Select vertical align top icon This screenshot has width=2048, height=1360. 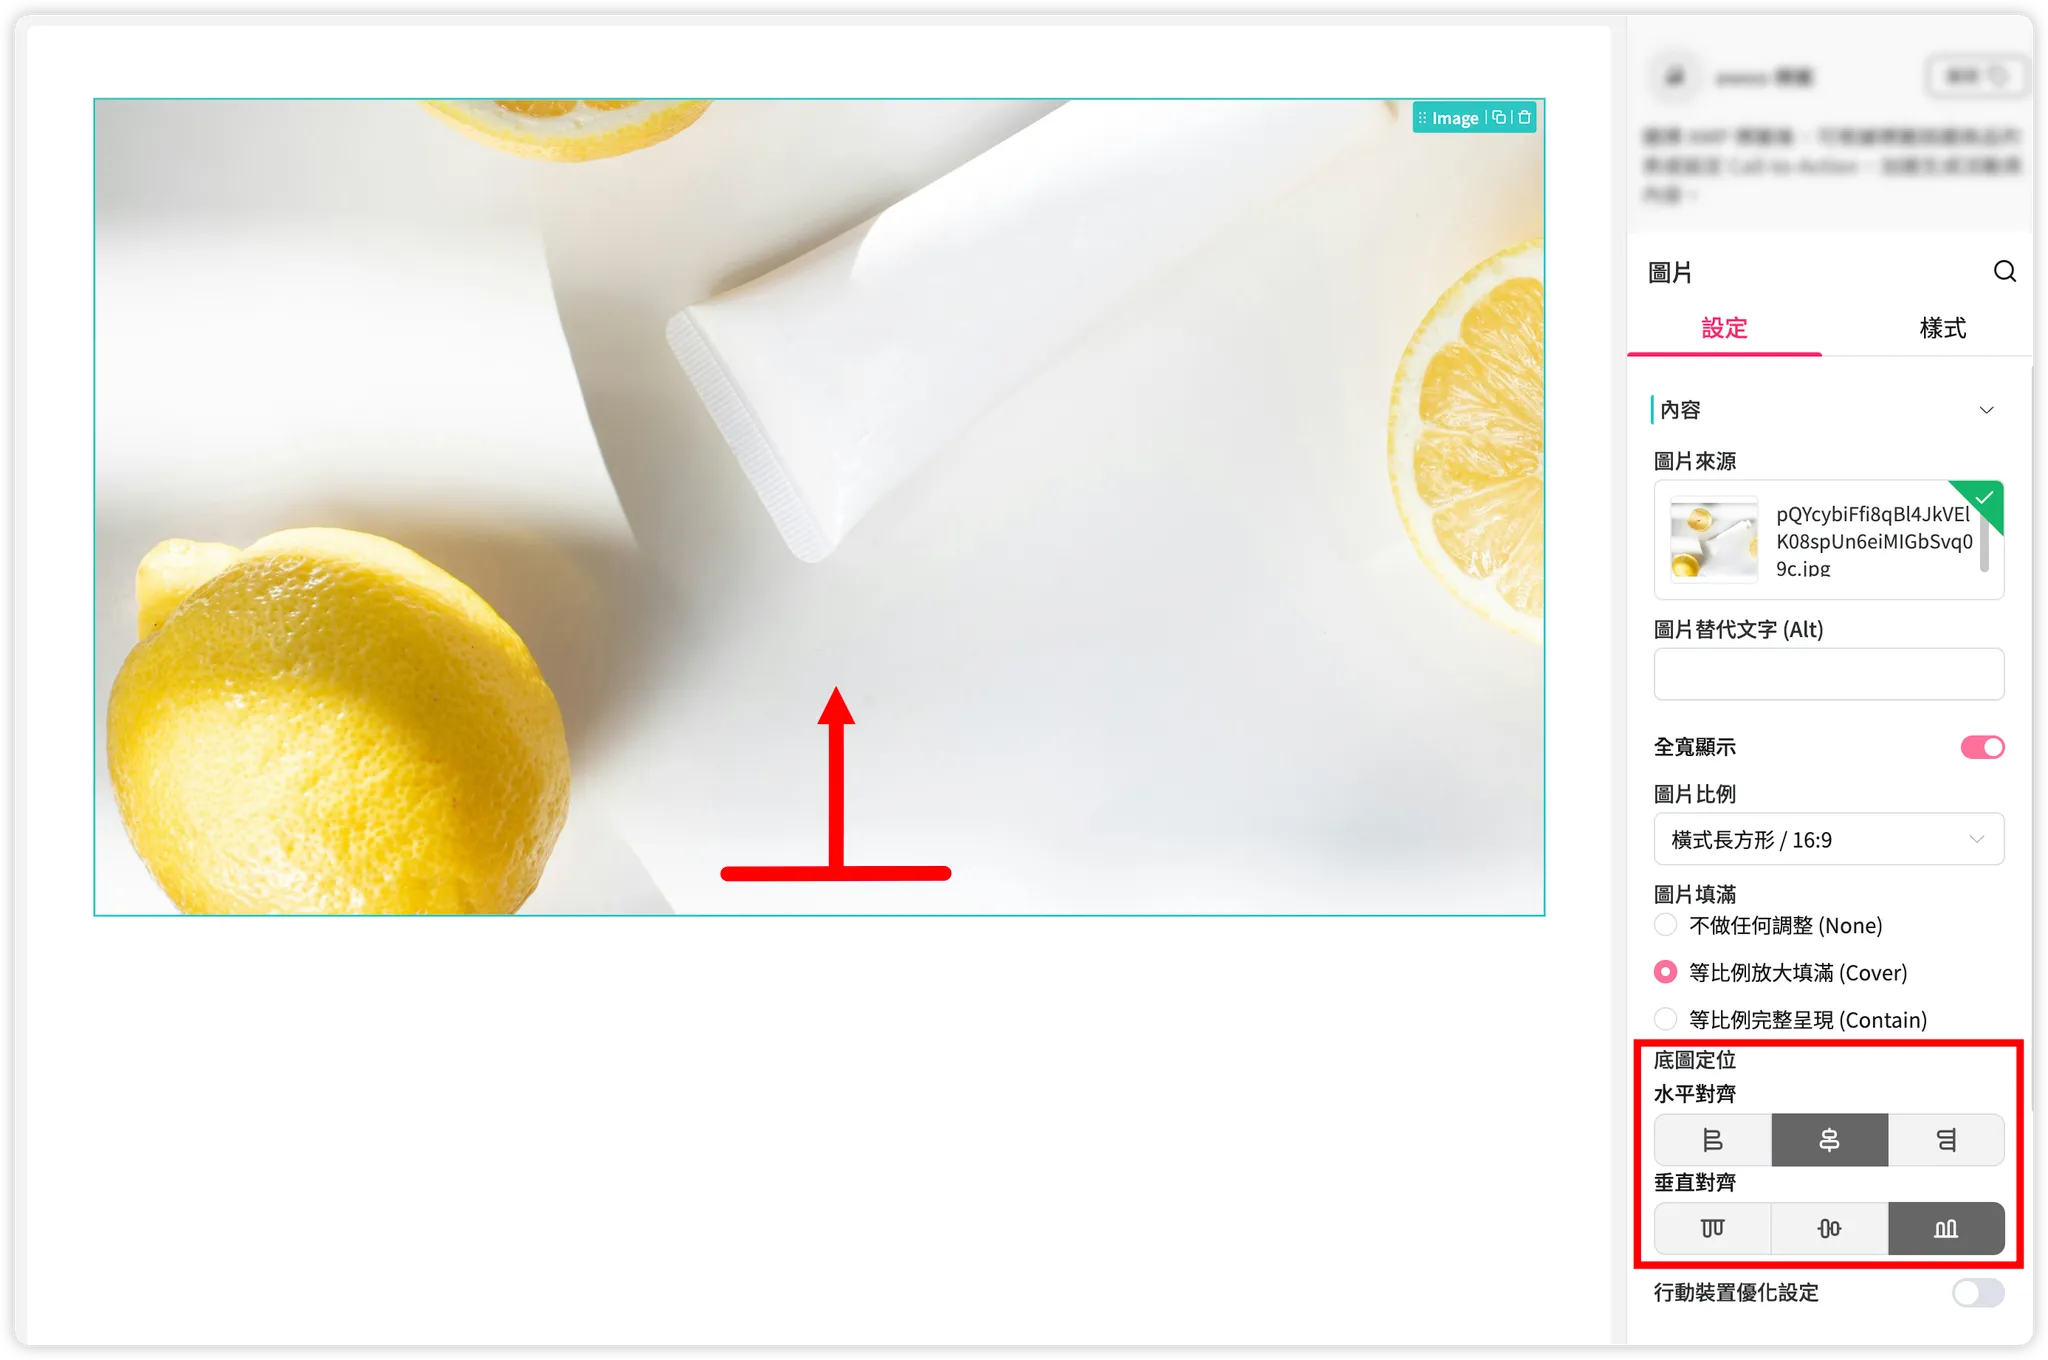click(1712, 1228)
